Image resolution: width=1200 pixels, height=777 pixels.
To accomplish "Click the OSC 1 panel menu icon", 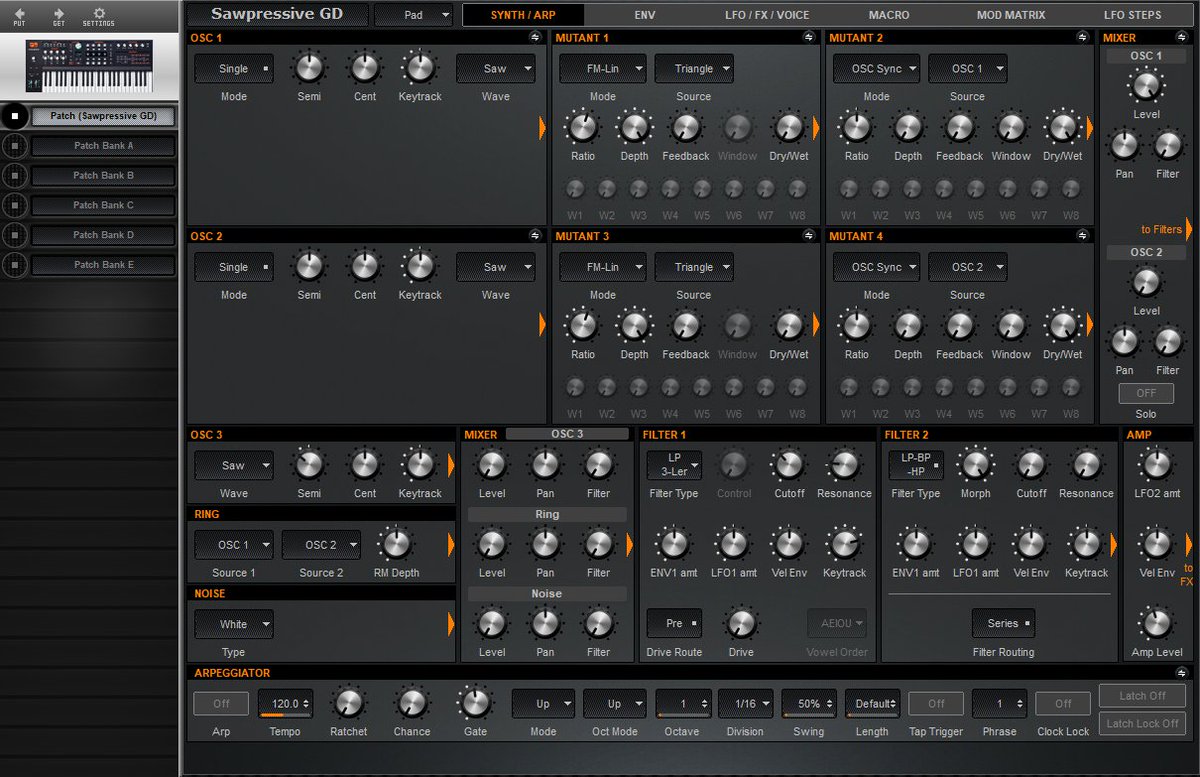I will point(535,37).
